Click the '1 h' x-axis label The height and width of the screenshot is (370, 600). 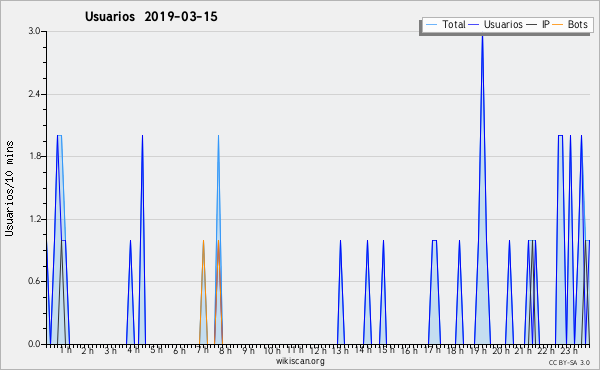(66, 350)
